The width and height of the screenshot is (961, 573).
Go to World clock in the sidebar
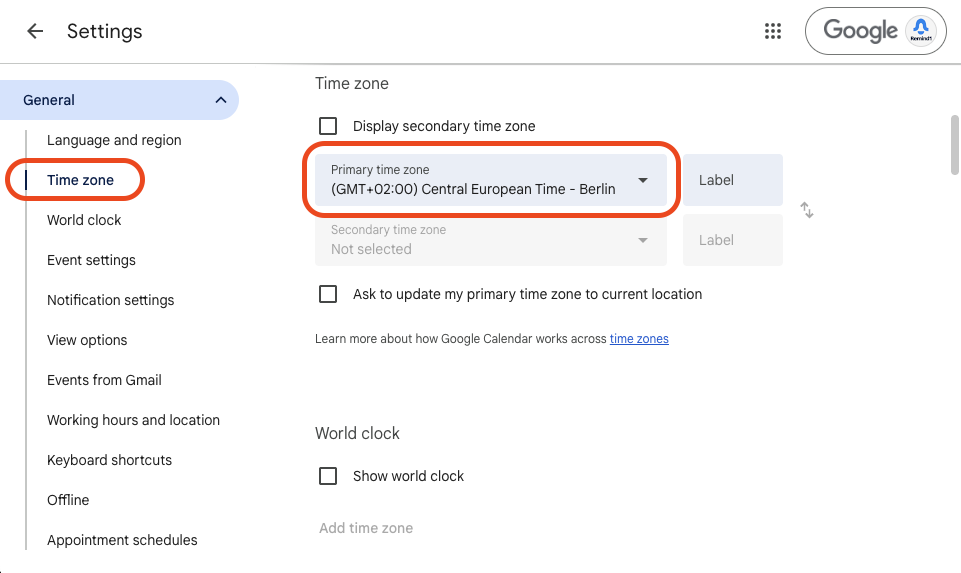pyautogui.click(x=84, y=220)
